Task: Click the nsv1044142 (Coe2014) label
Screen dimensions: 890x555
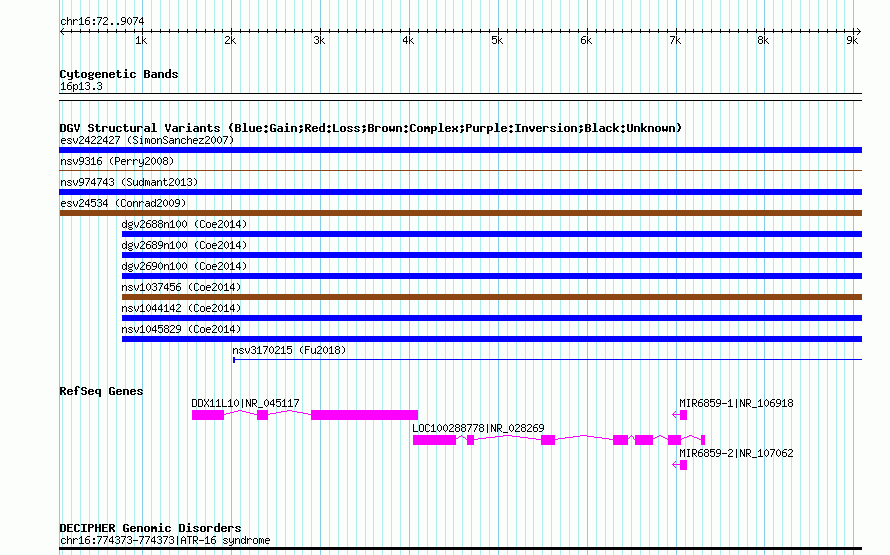Action: pos(181,308)
